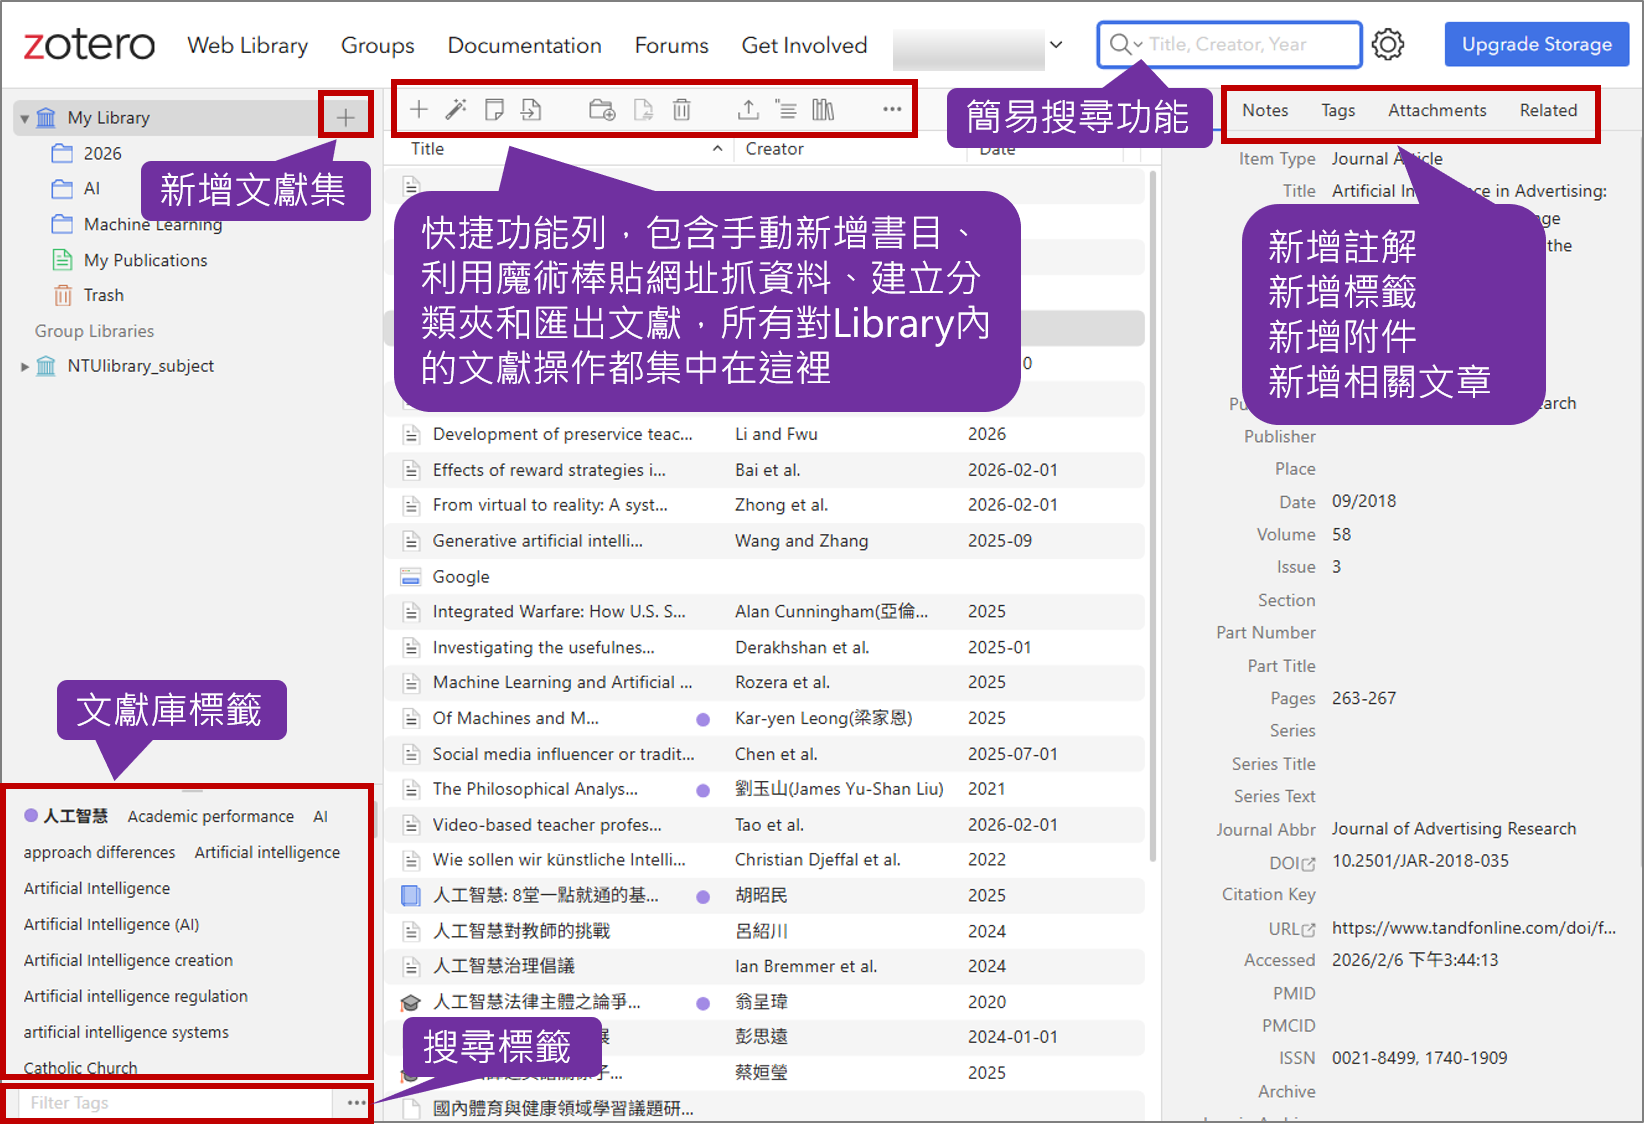The width and height of the screenshot is (1644, 1124).
Task: Click the magic wand add-by-identifier icon
Action: (456, 110)
